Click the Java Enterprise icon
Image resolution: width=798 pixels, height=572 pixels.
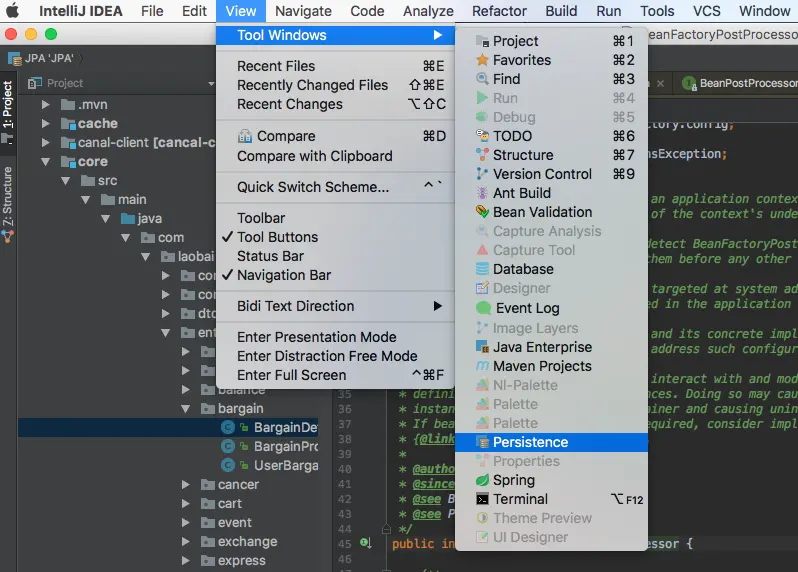(x=482, y=347)
